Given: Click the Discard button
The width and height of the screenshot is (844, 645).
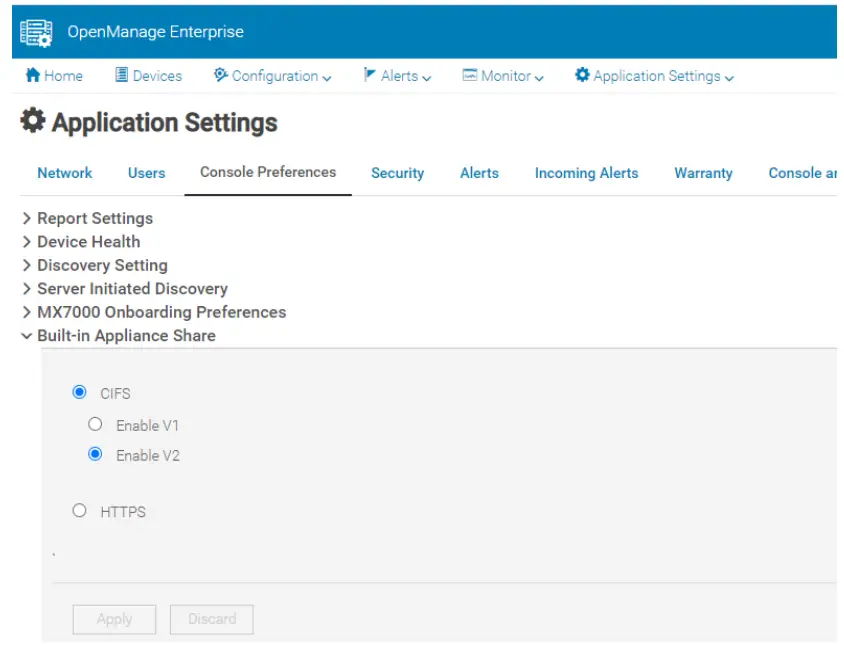Looking at the screenshot, I should (211, 619).
